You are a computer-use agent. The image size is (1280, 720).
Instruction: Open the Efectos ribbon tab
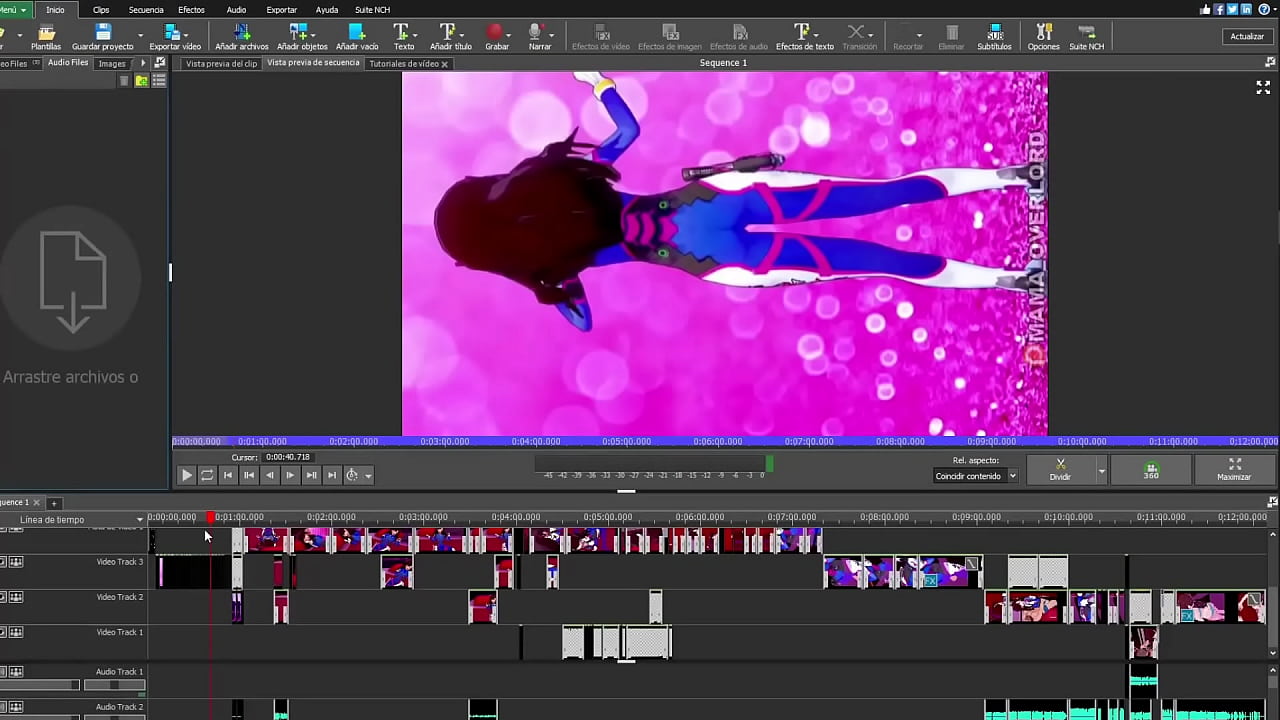(x=191, y=9)
